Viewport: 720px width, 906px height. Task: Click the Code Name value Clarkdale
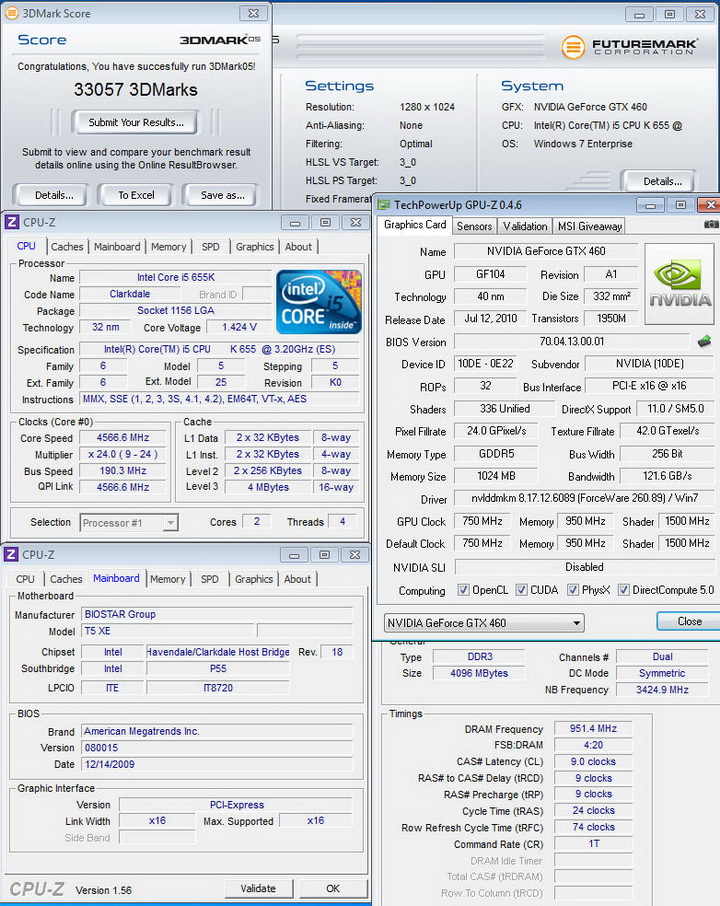pos(129,294)
